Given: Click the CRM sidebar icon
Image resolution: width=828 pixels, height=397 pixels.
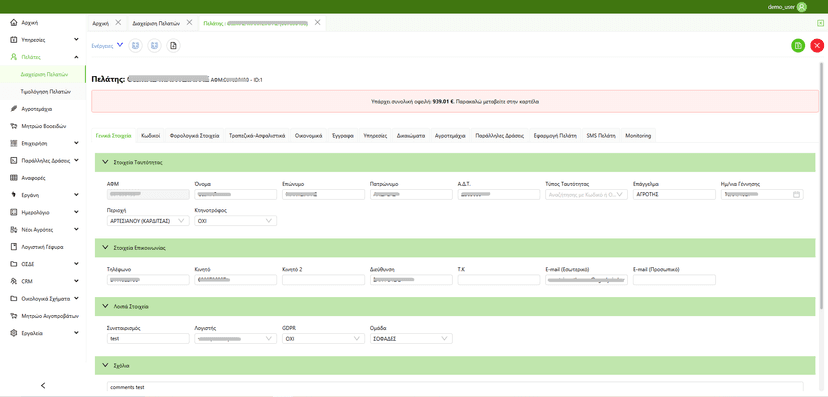Looking at the screenshot, I should (x=14, y=281).
